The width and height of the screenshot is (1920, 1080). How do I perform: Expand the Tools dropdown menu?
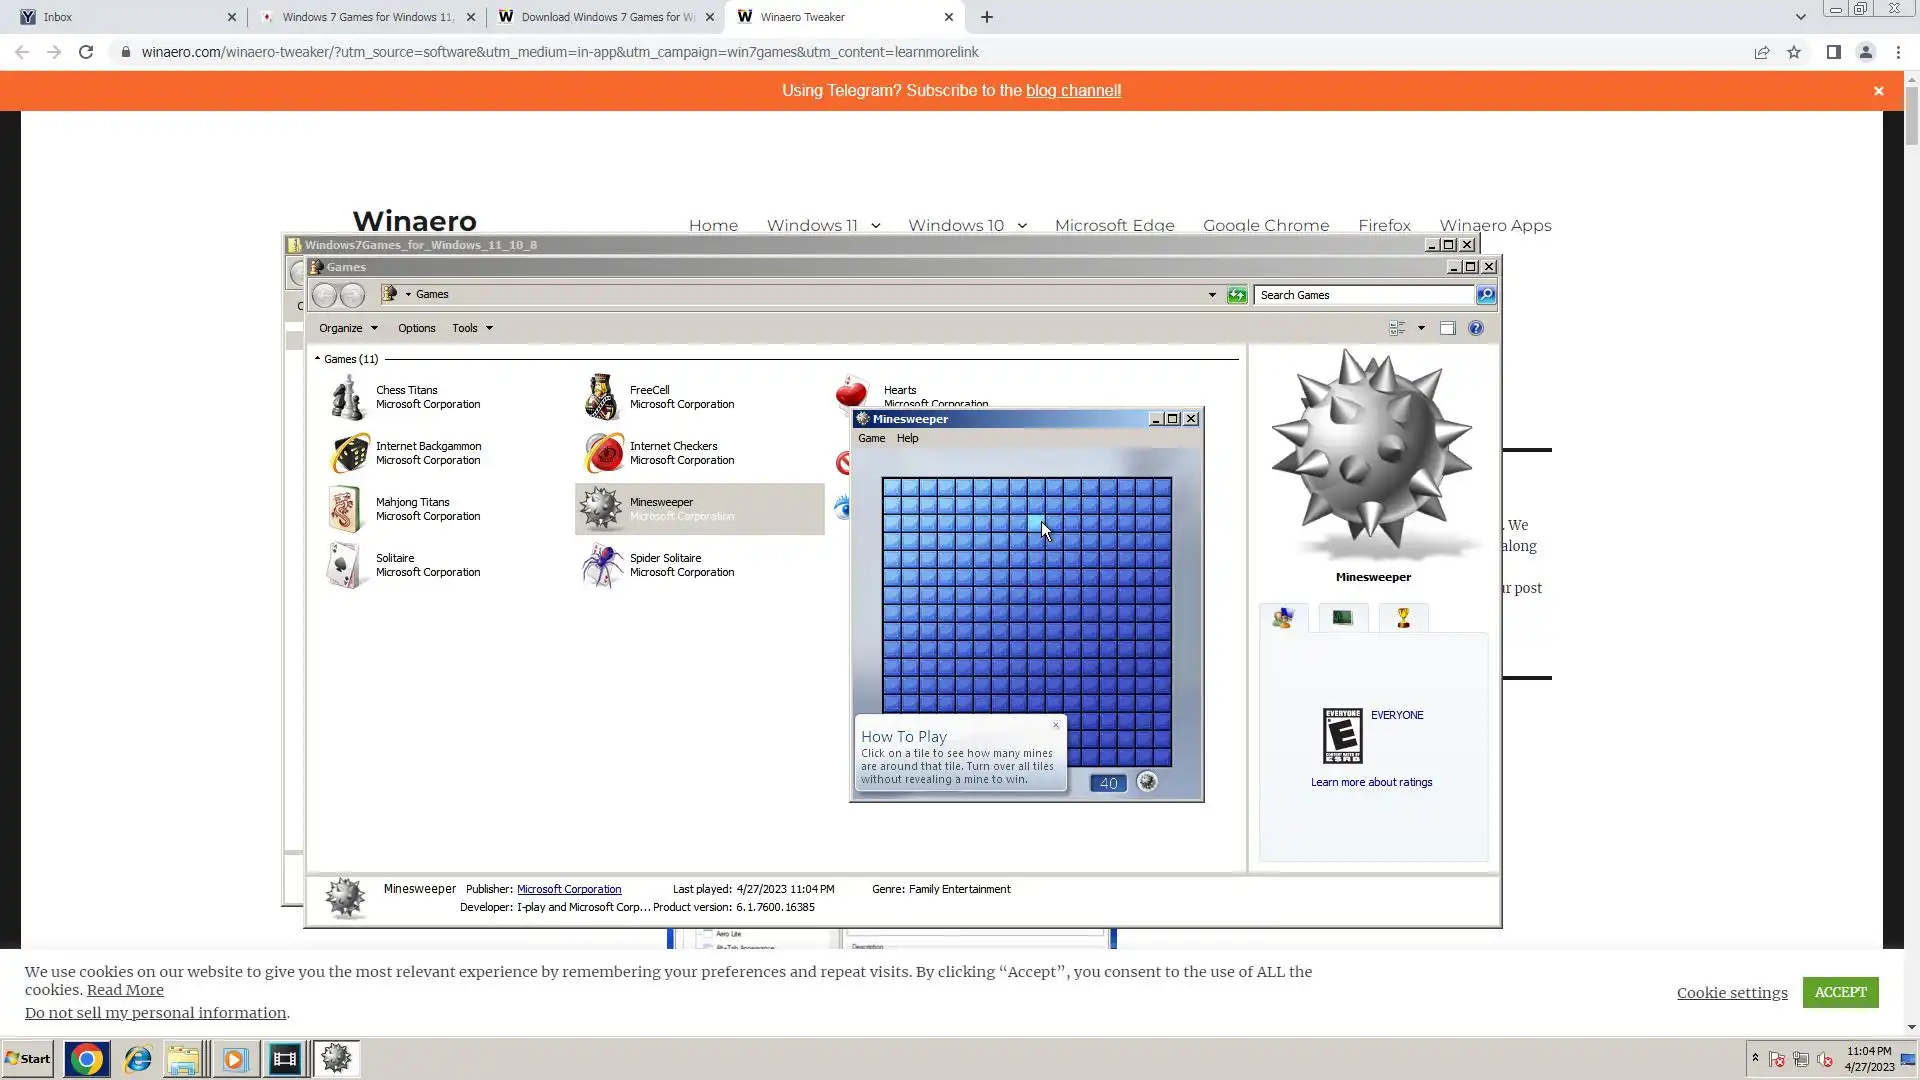(472, 328)
